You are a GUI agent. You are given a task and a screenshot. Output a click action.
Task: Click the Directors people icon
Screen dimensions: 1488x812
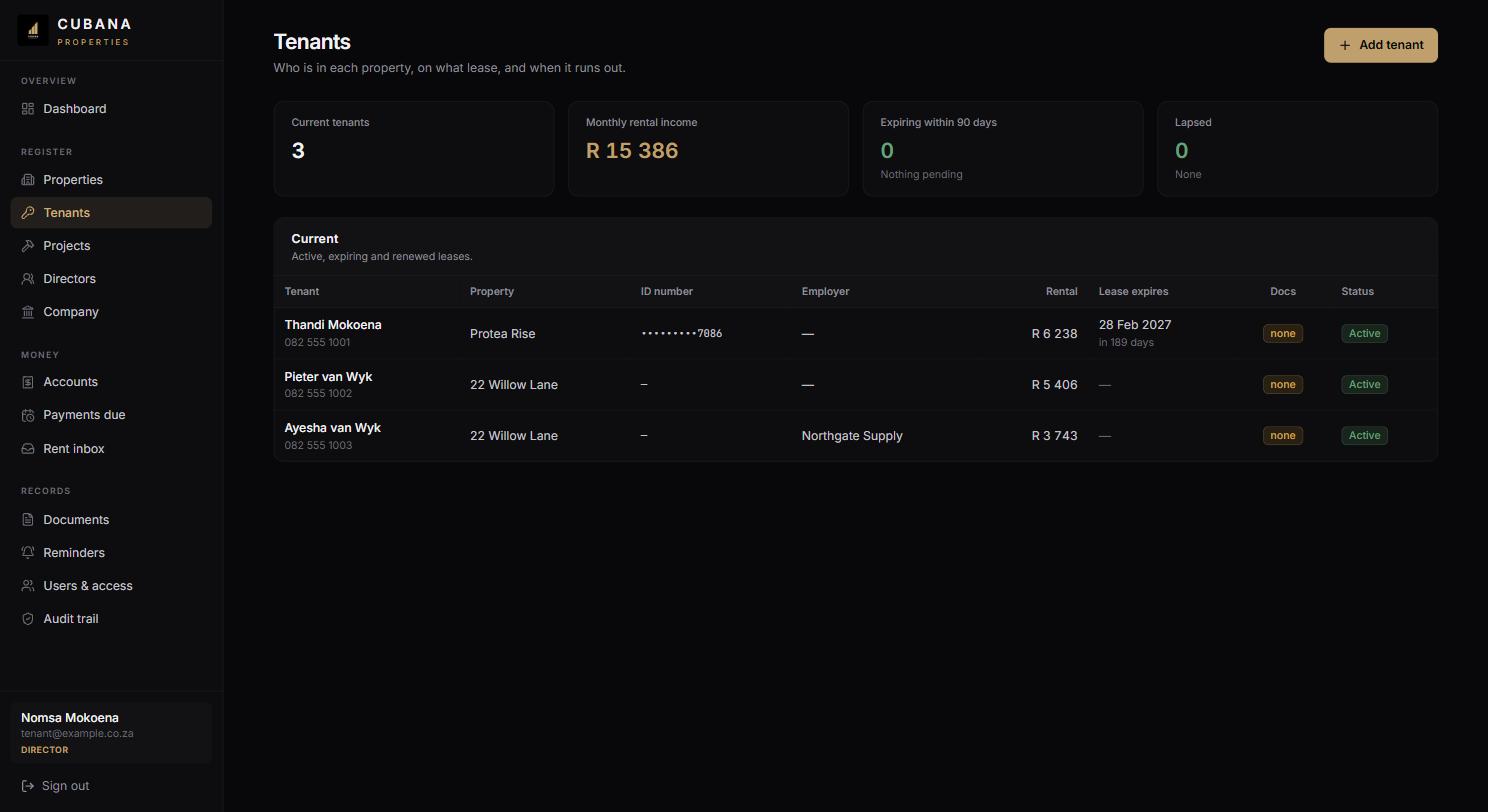[28, 279]
